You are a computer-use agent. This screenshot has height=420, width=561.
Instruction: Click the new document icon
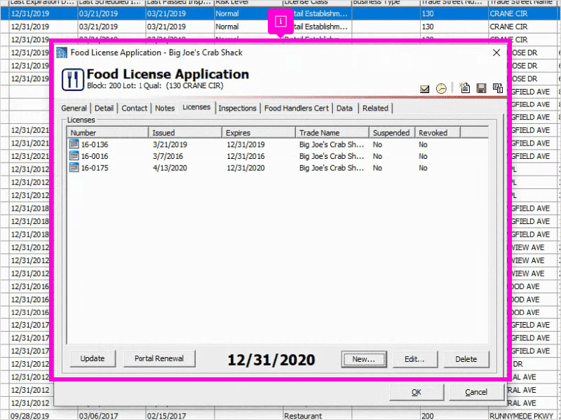(x=465, y=88)
